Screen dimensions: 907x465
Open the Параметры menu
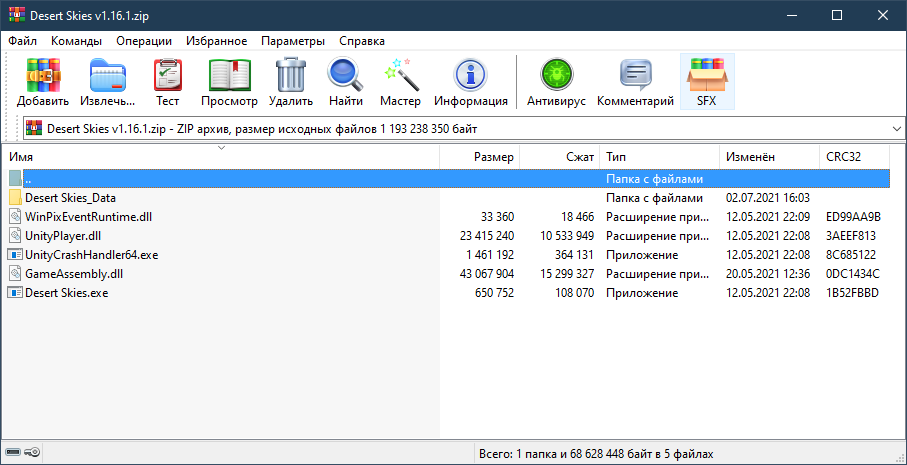(292, 41)
